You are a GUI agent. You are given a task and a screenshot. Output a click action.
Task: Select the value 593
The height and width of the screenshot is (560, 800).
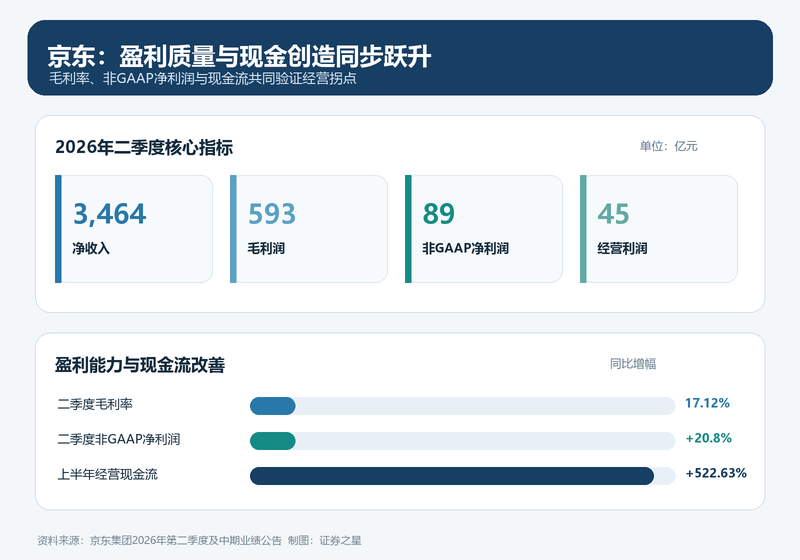tap(272, 214)
